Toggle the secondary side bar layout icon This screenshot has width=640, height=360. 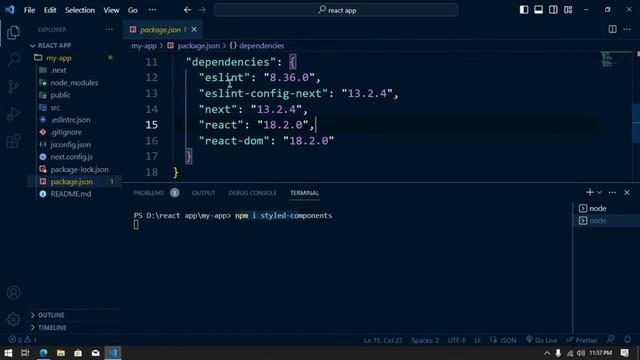point(553,10)
